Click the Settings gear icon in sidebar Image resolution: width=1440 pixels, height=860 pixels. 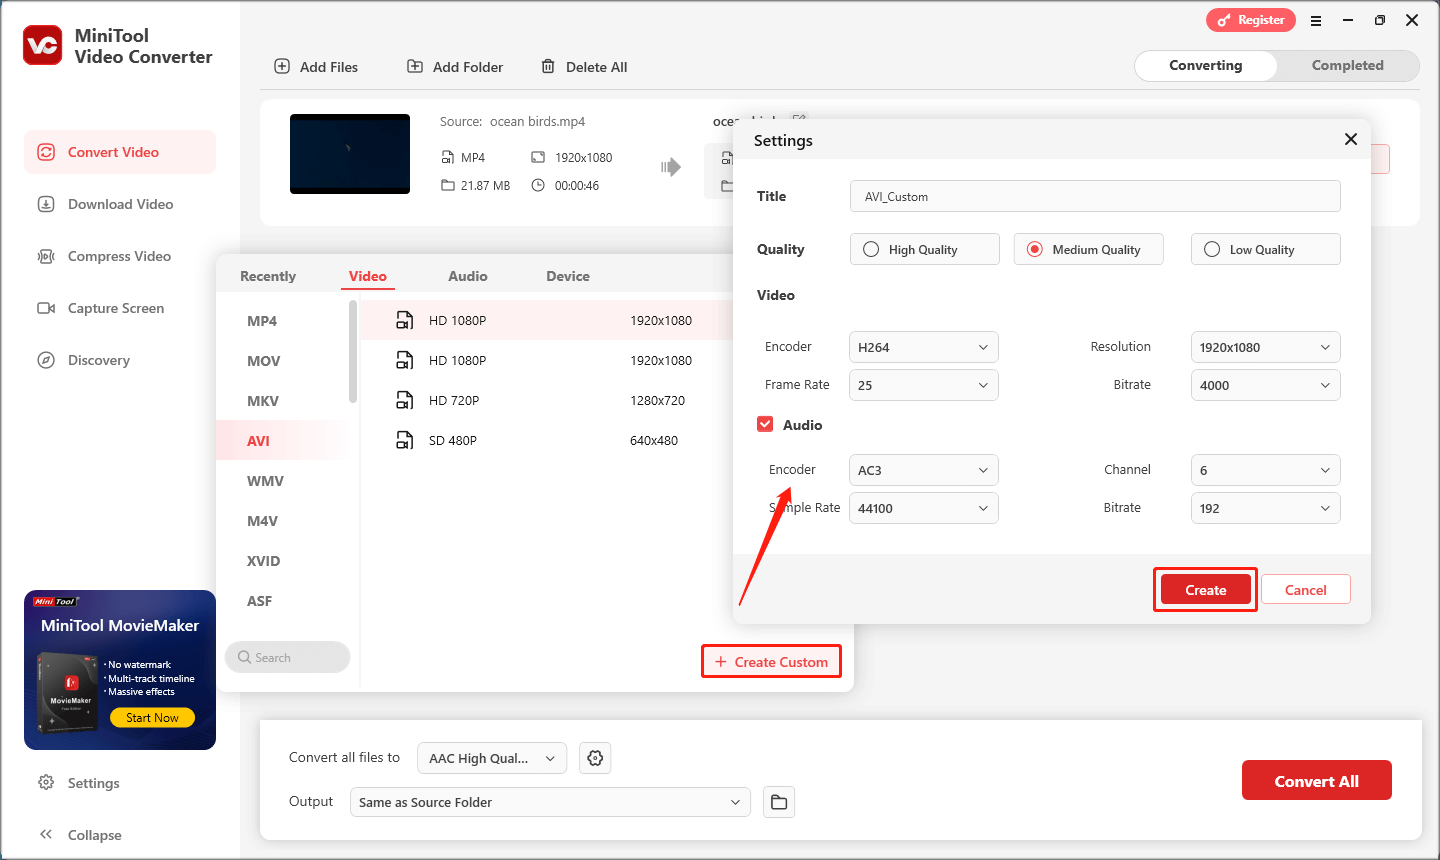click(46, 782)
